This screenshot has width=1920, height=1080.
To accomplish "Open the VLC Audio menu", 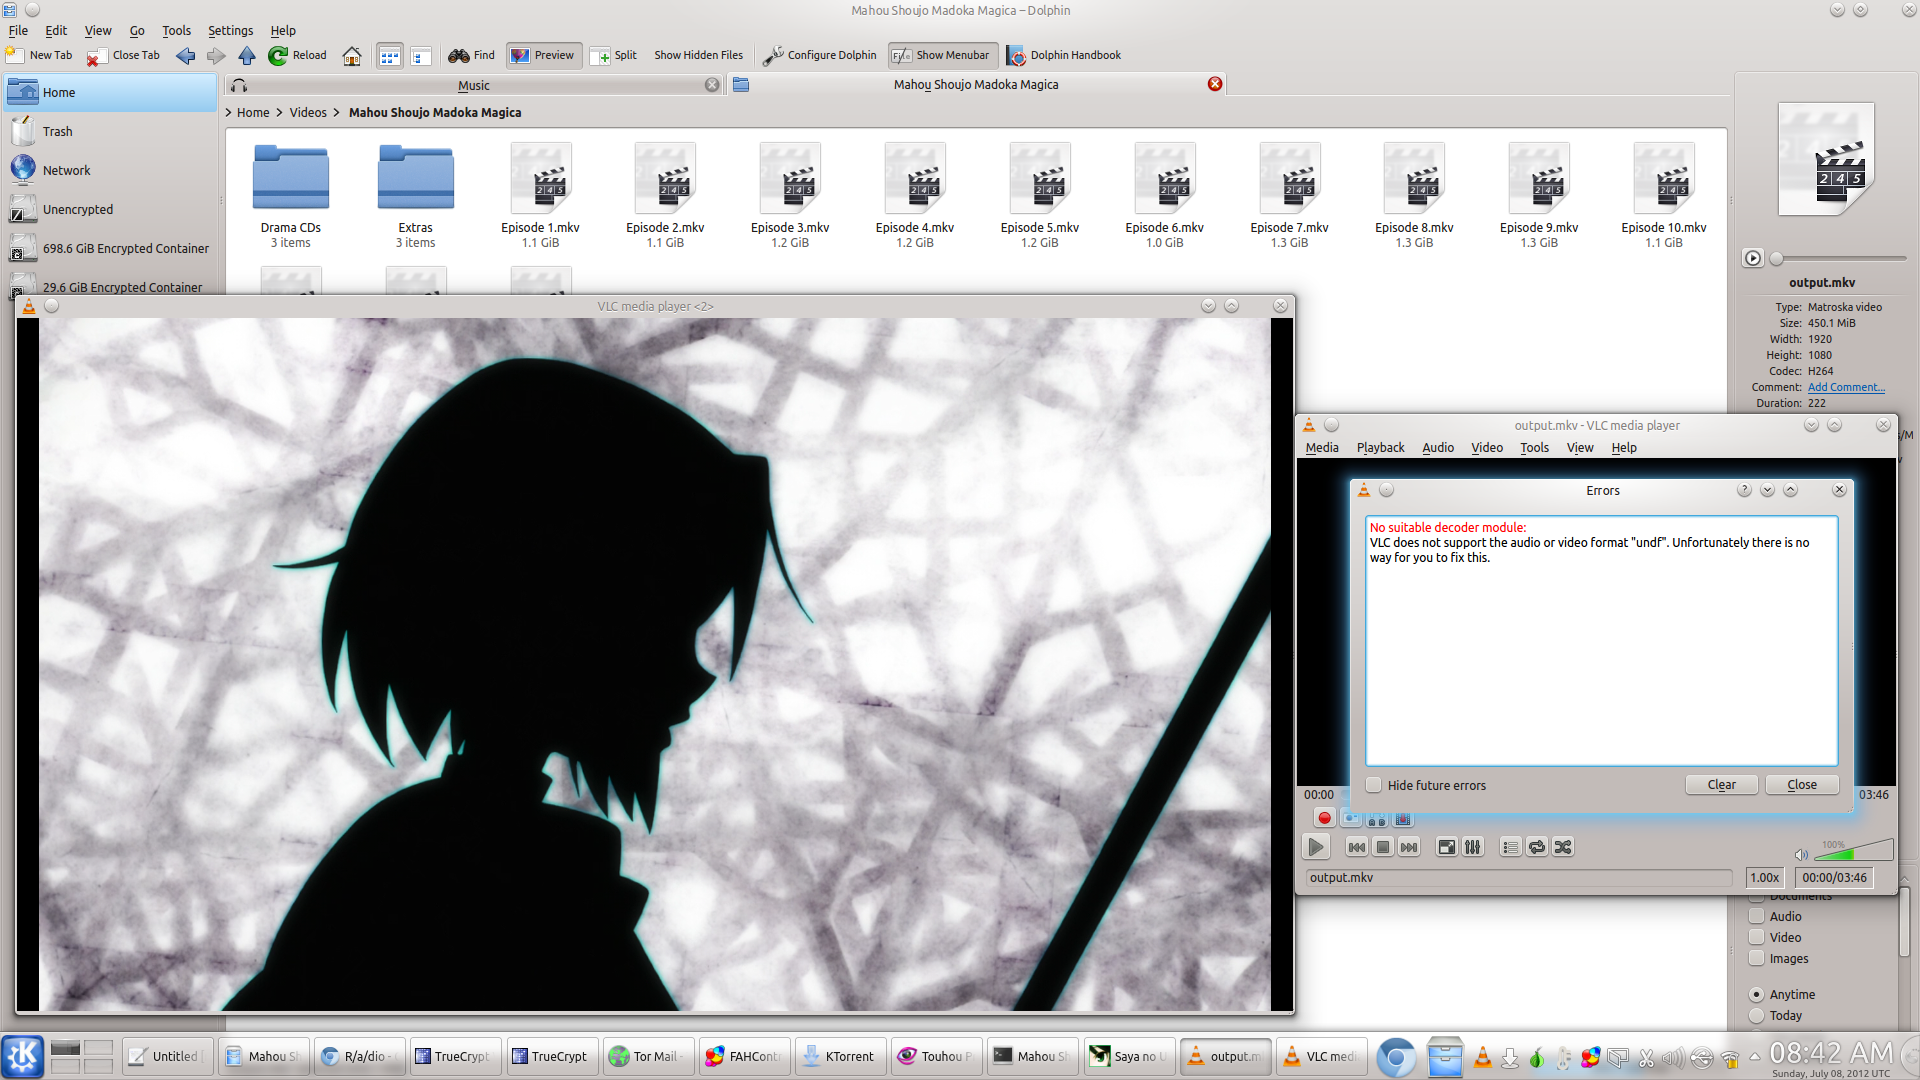I will [1438, 447].
